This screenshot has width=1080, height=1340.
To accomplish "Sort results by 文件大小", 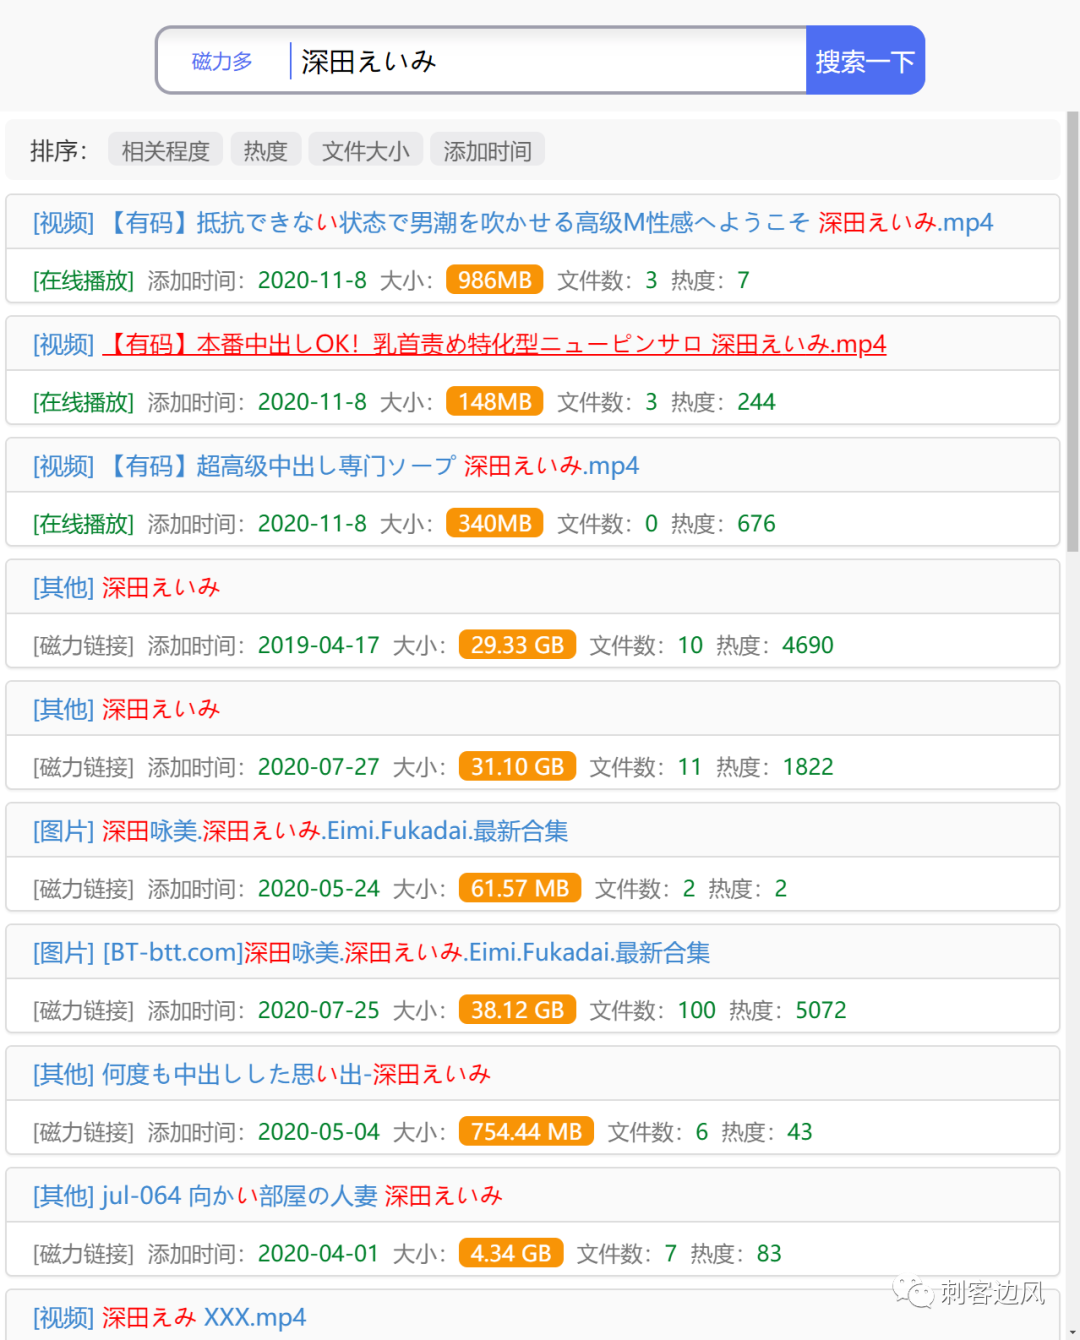I will coord(365,151).
